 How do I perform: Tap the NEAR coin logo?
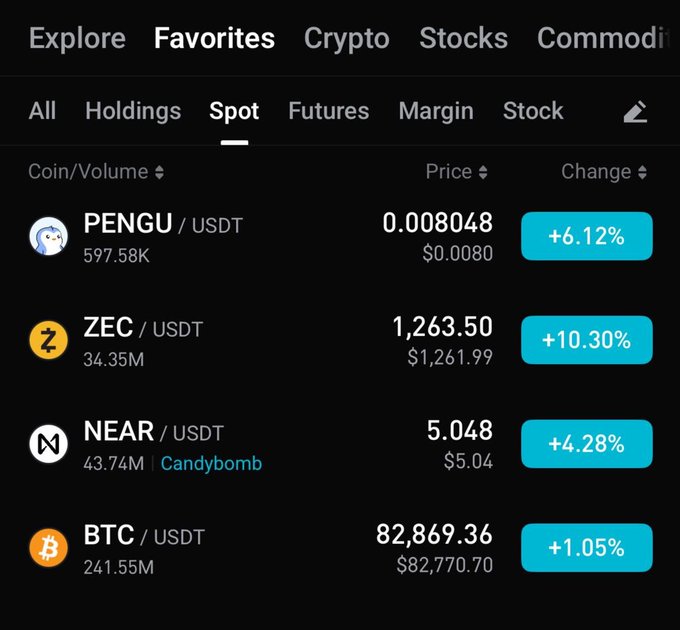49,444
